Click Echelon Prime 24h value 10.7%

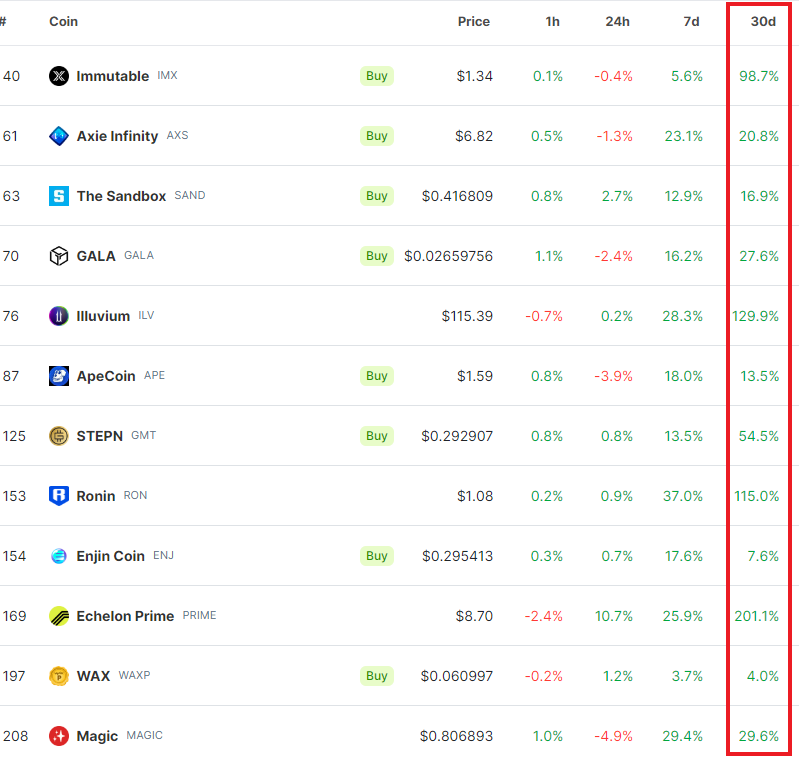pyautogui.click(x=614, y=616)
